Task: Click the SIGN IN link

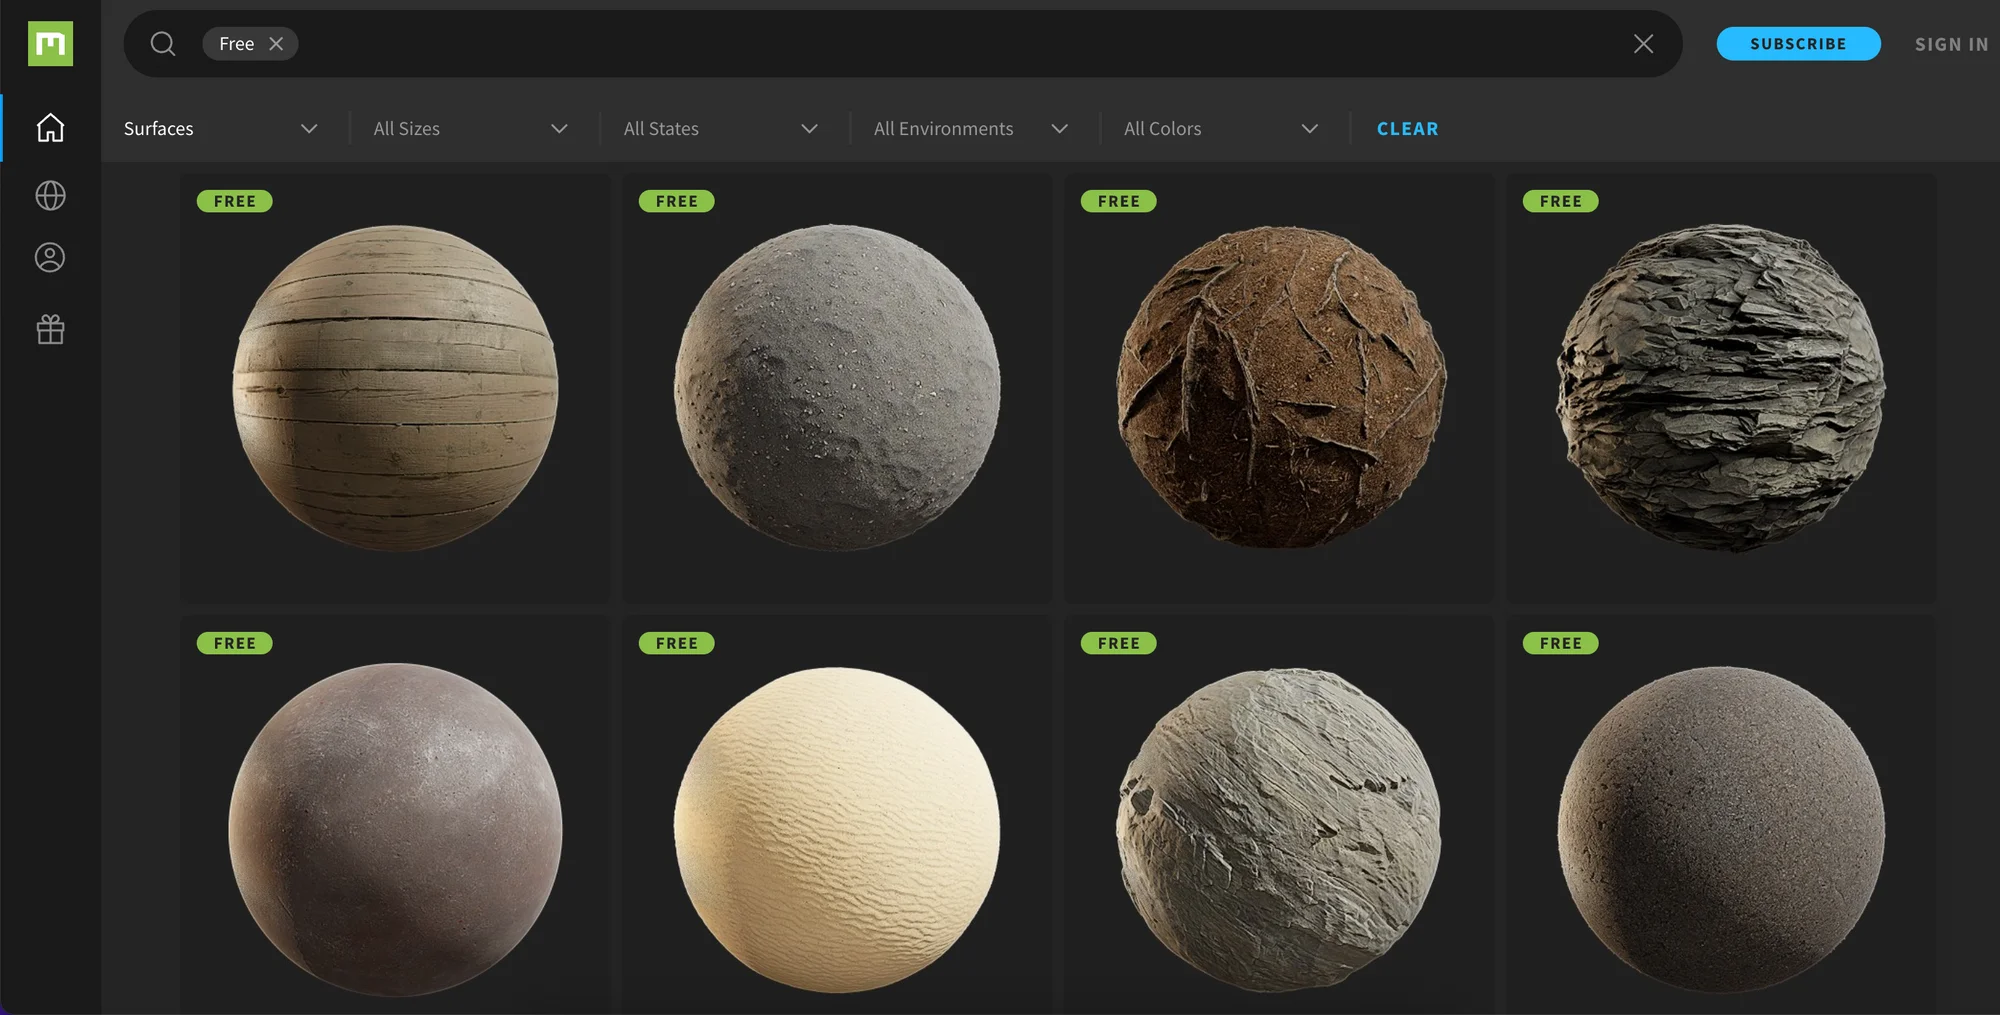Action: click(1951, 44)
